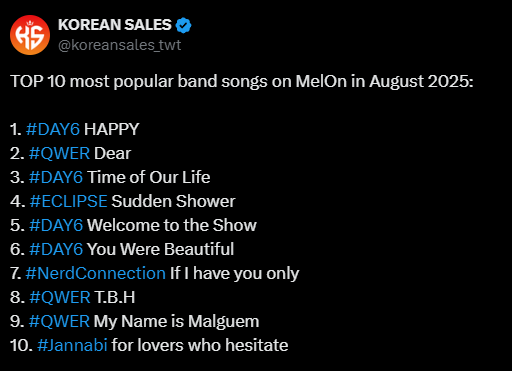Click the tweet headline about MelOn August 2025
The image size is (512, 371).
242,82
